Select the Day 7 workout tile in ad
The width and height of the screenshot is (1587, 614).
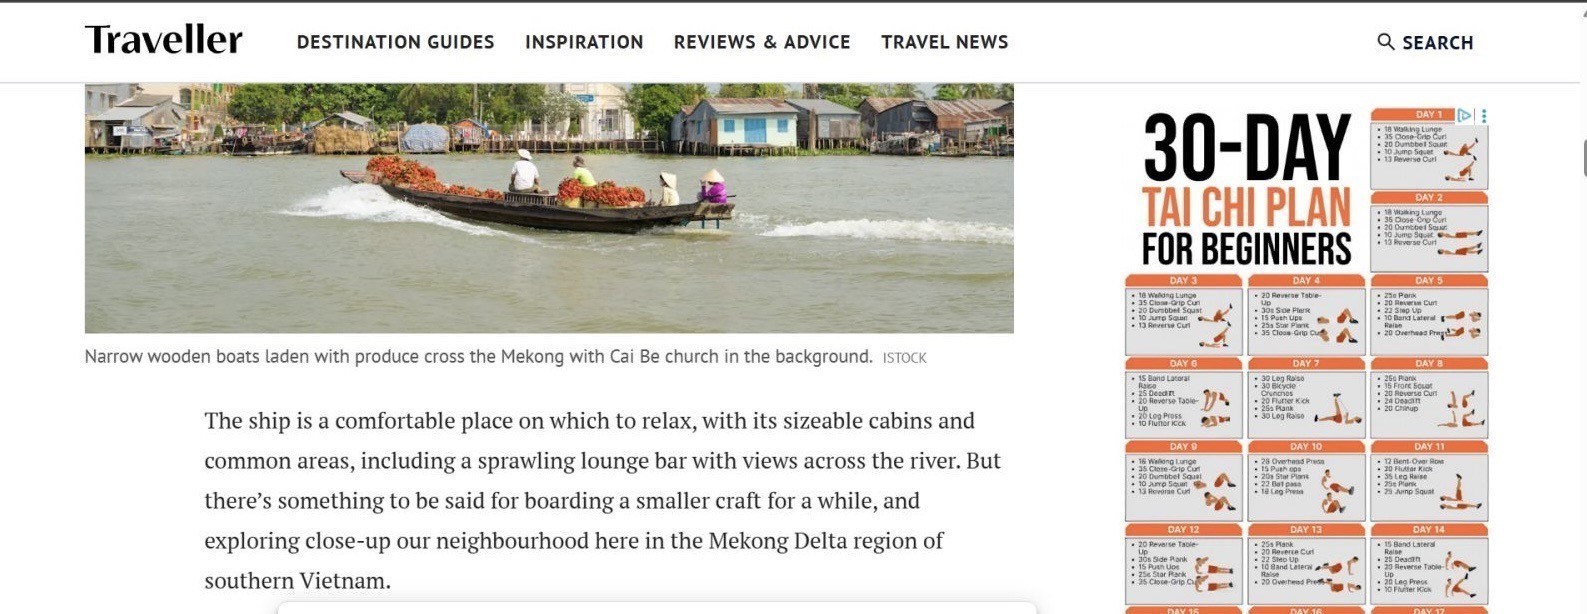(1306, 398)
